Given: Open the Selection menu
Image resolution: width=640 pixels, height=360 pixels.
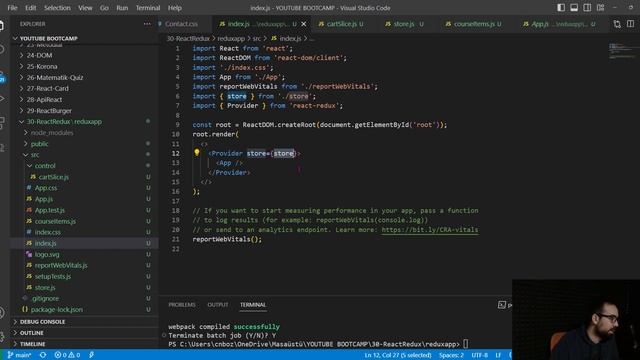Looking at the screenshot, I should (57, 8).
